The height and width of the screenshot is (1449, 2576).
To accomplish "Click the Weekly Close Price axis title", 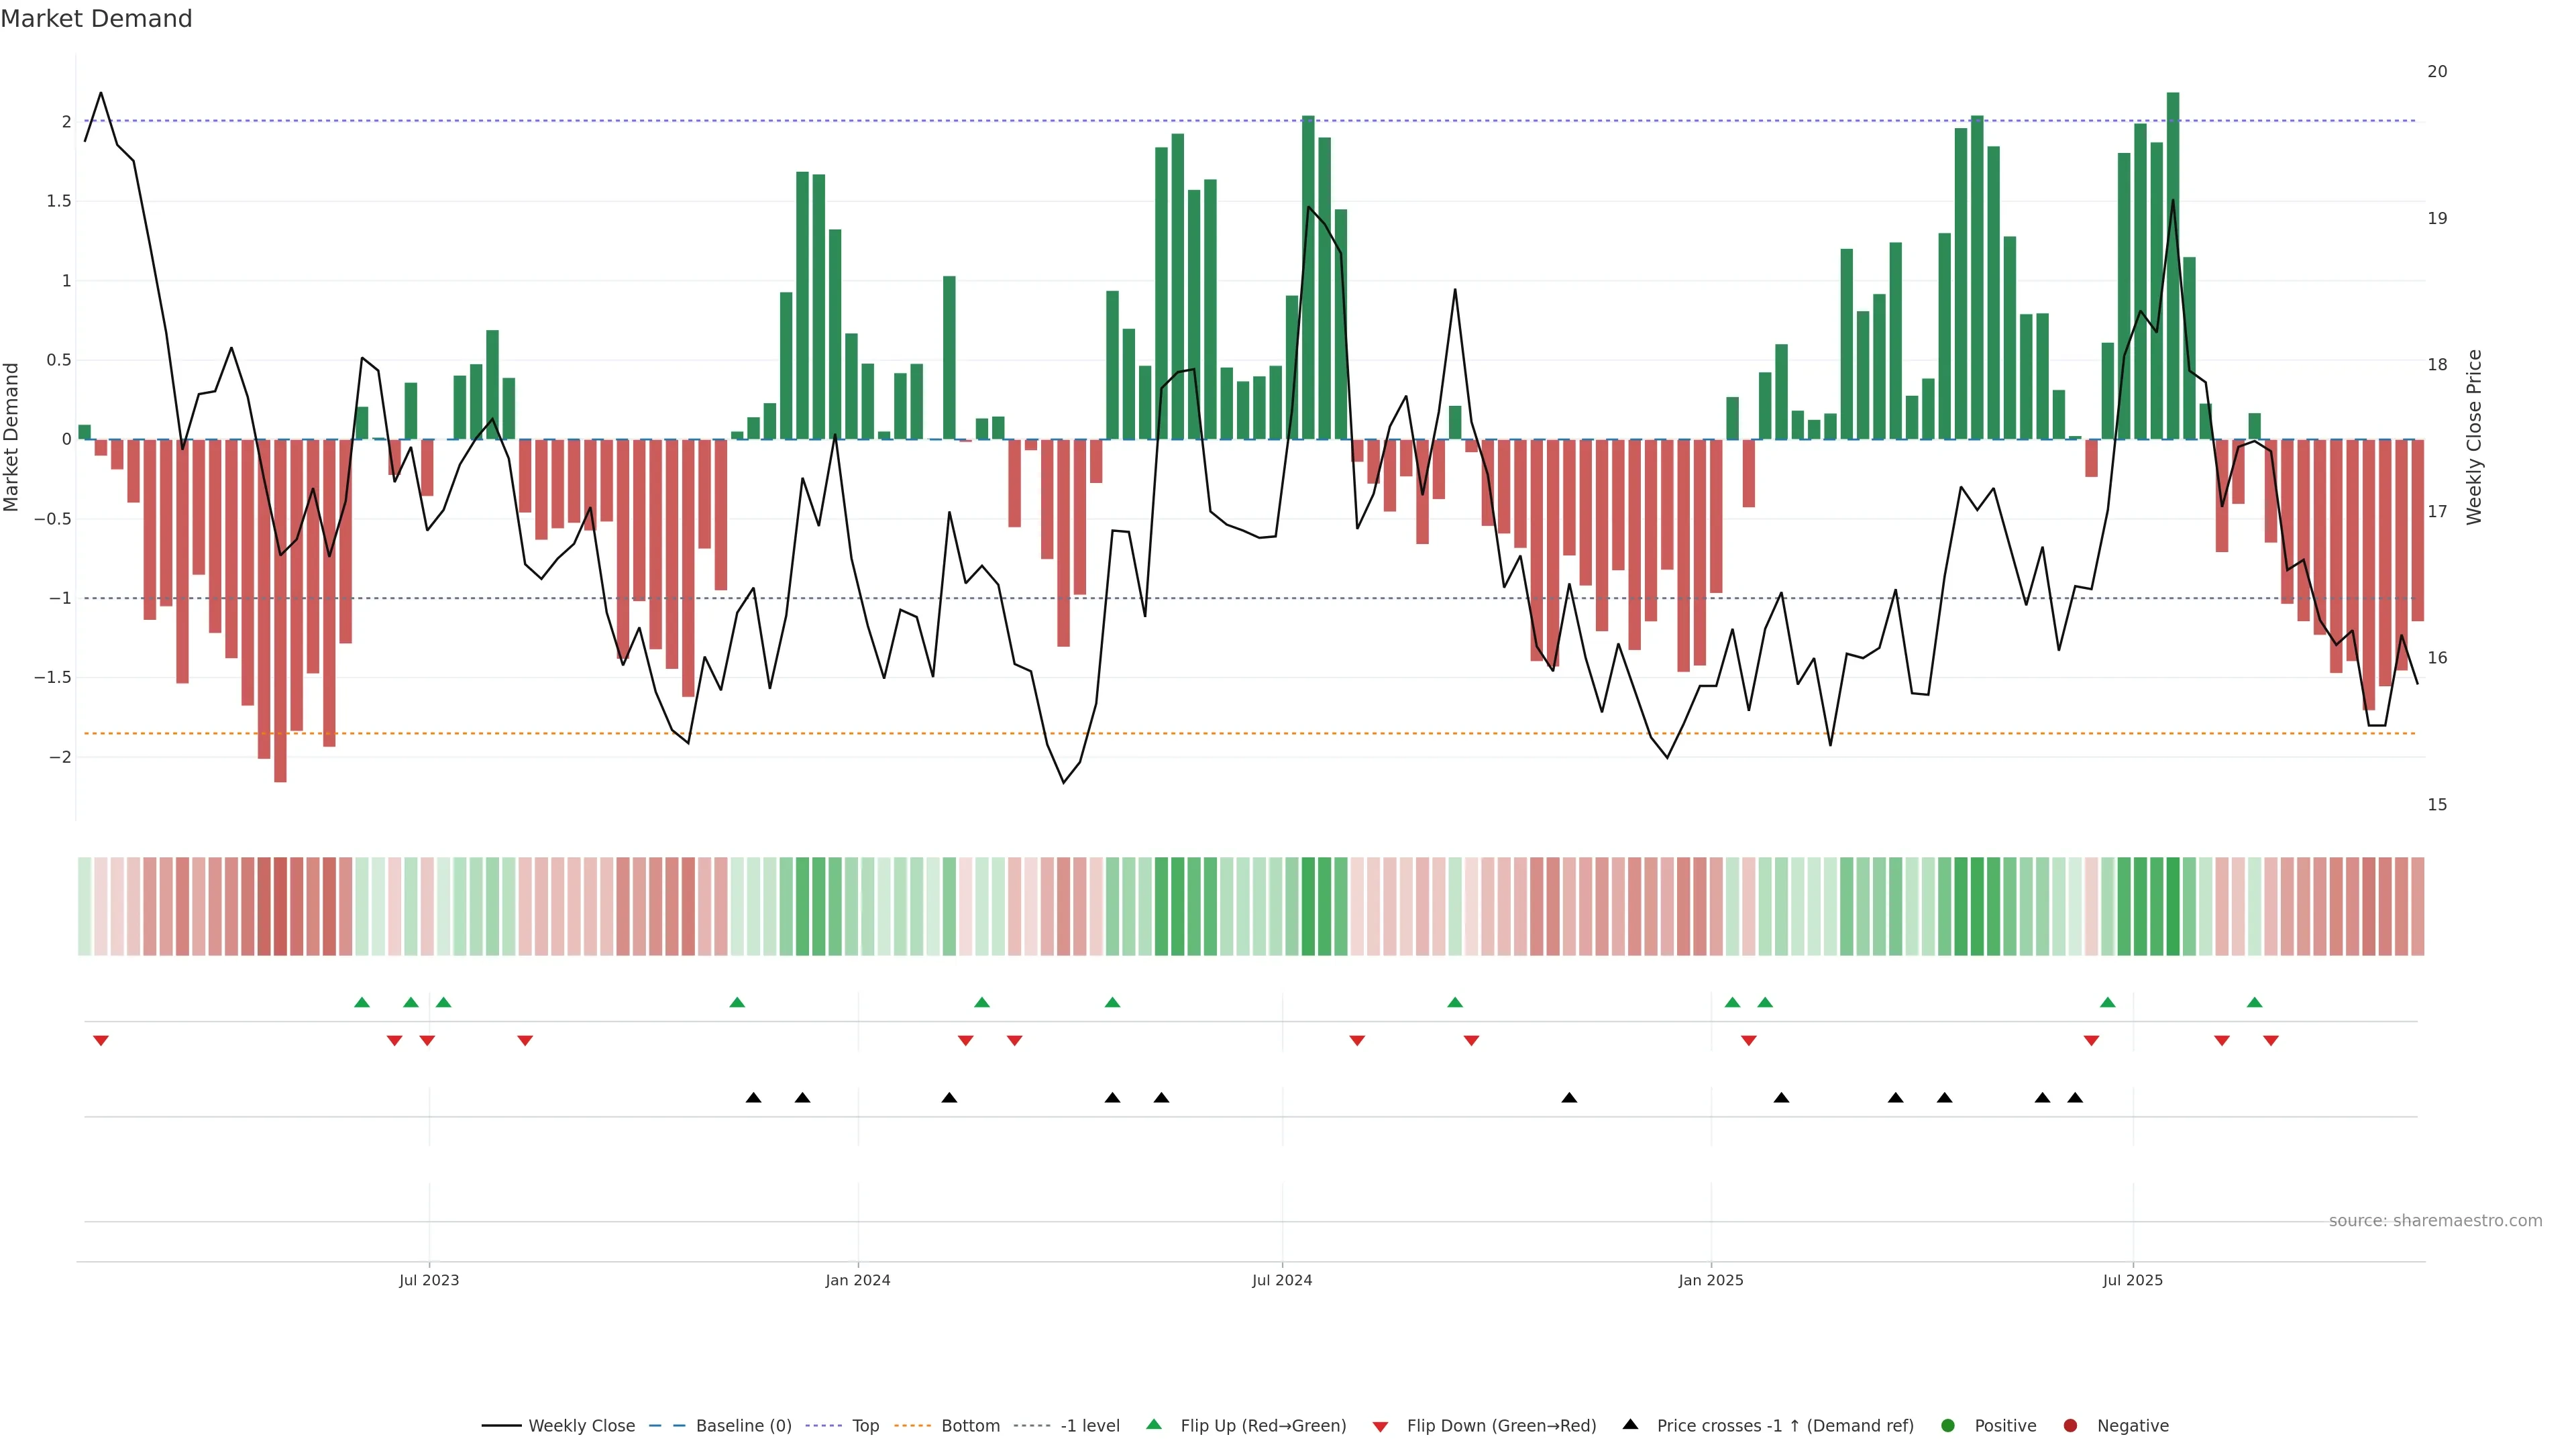I will 2474,437.
